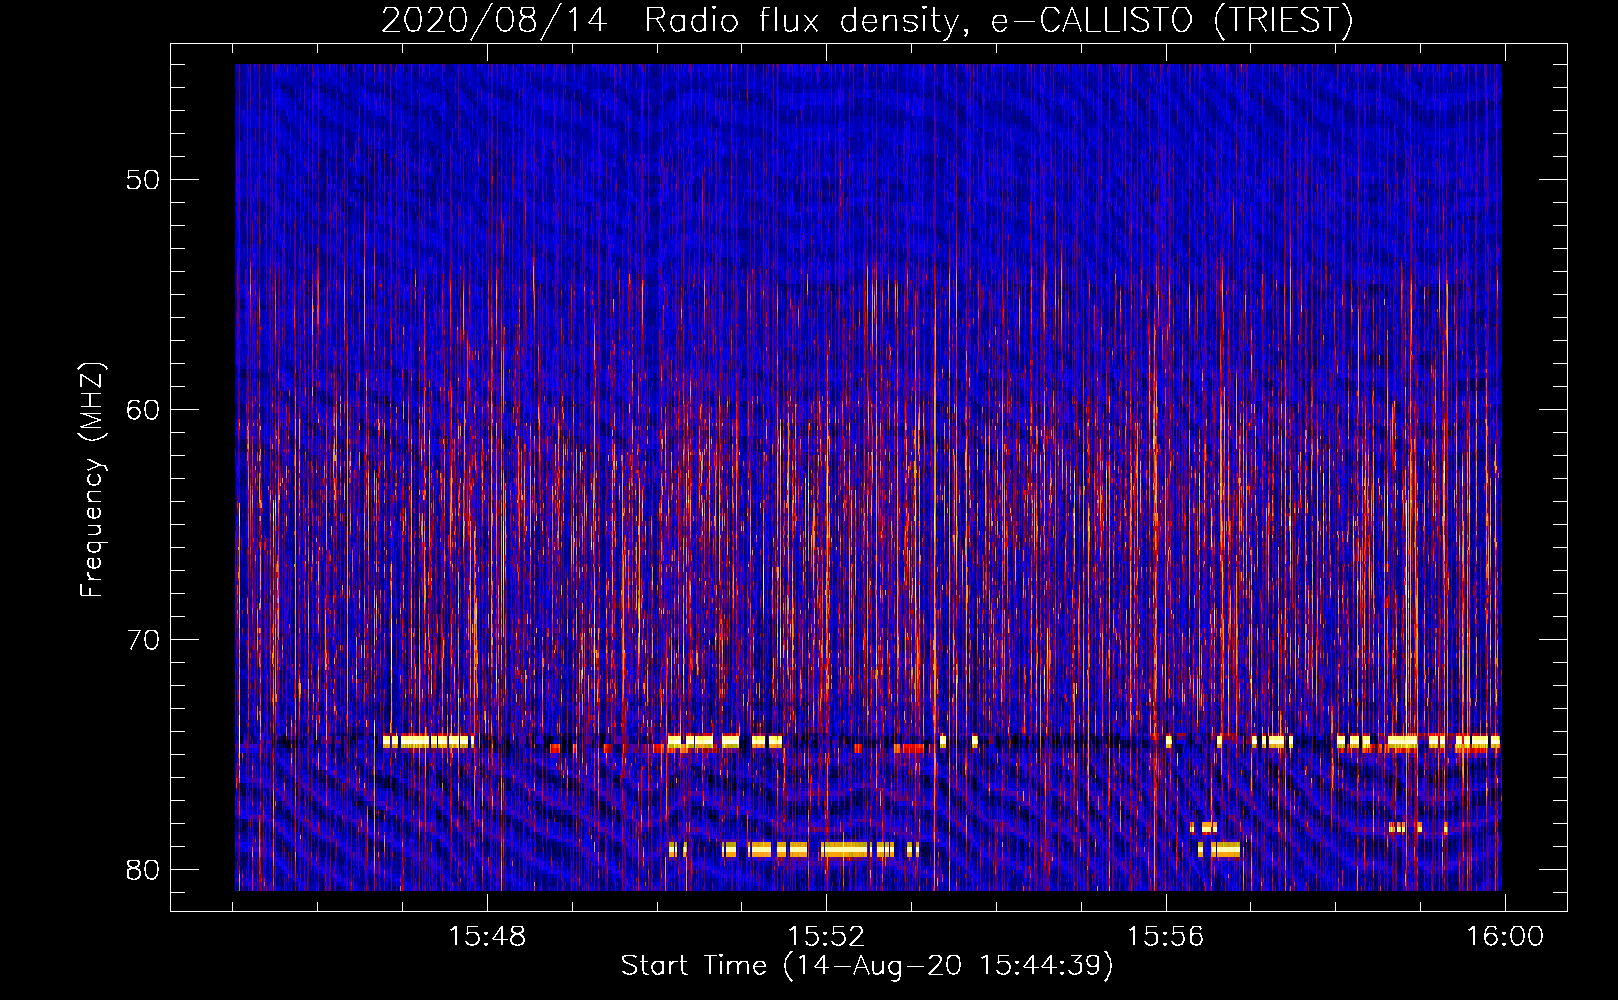This screenshot has height=1000, width=1618.
Task: Click the 50 frequency tick label
Action: tap(144, 180)
